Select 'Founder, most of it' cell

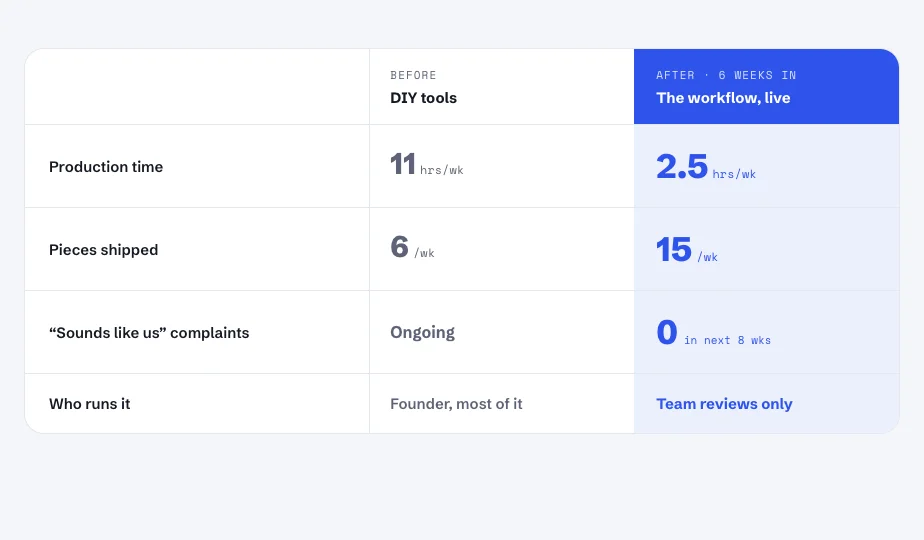456,404
